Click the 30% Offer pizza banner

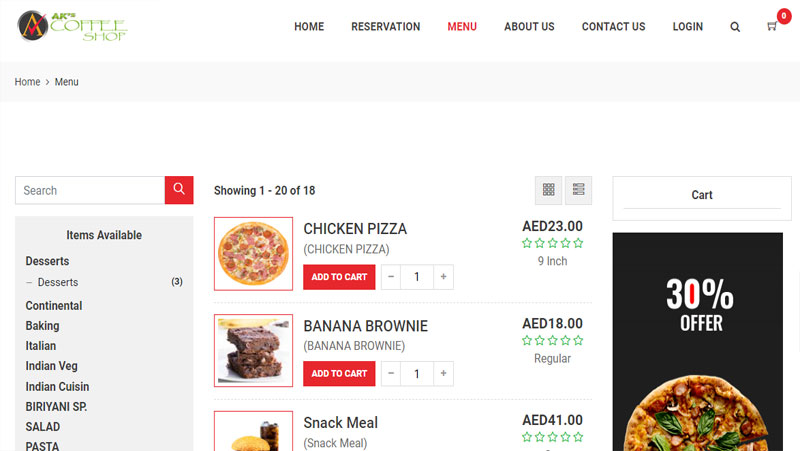[x=697, y=340]
